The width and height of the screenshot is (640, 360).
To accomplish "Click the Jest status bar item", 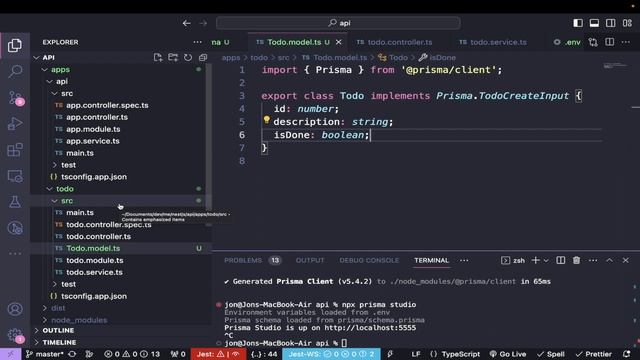I will point(218,354).
